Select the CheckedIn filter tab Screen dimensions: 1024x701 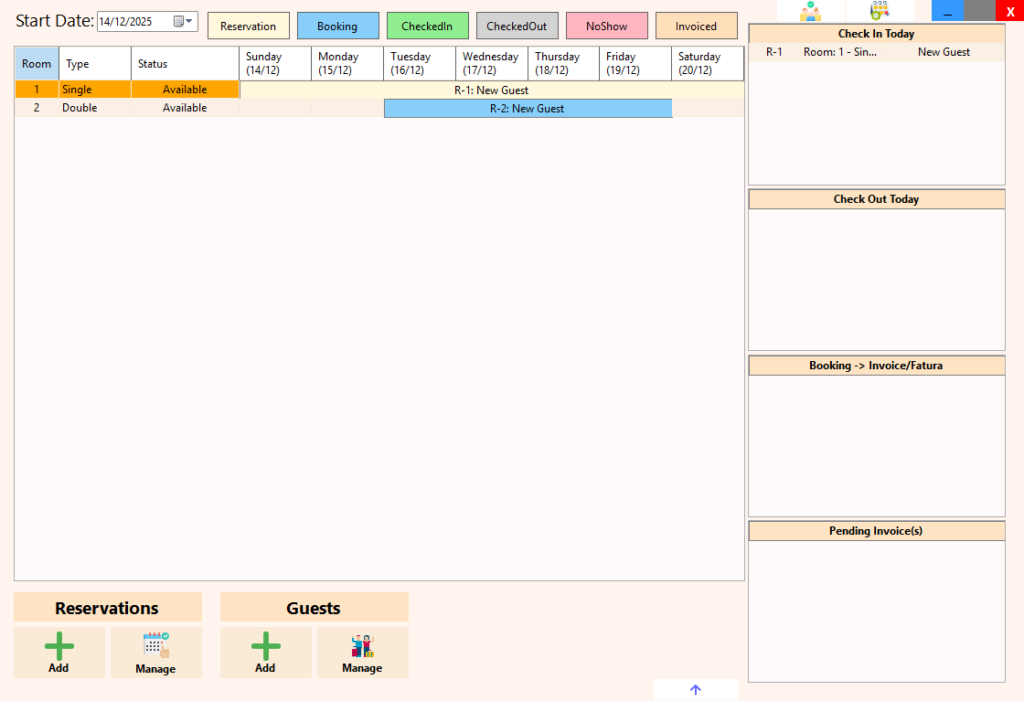[427, 26]
